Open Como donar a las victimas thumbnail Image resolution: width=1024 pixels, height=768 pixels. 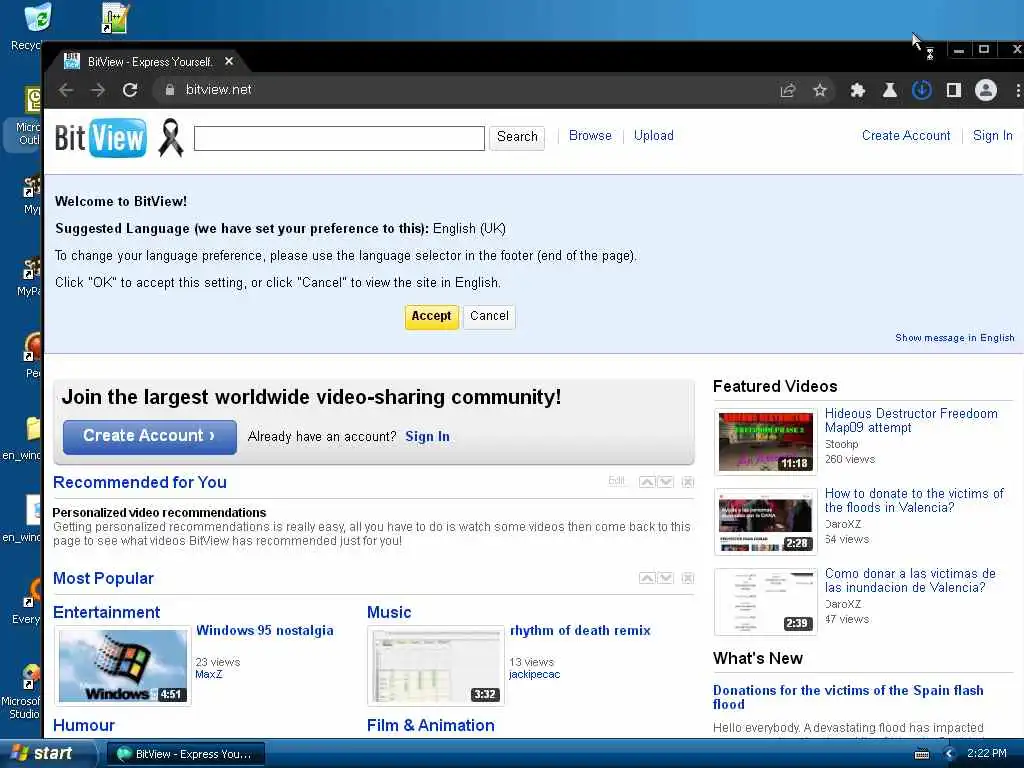pyautogui.click(x=765, y=602)
